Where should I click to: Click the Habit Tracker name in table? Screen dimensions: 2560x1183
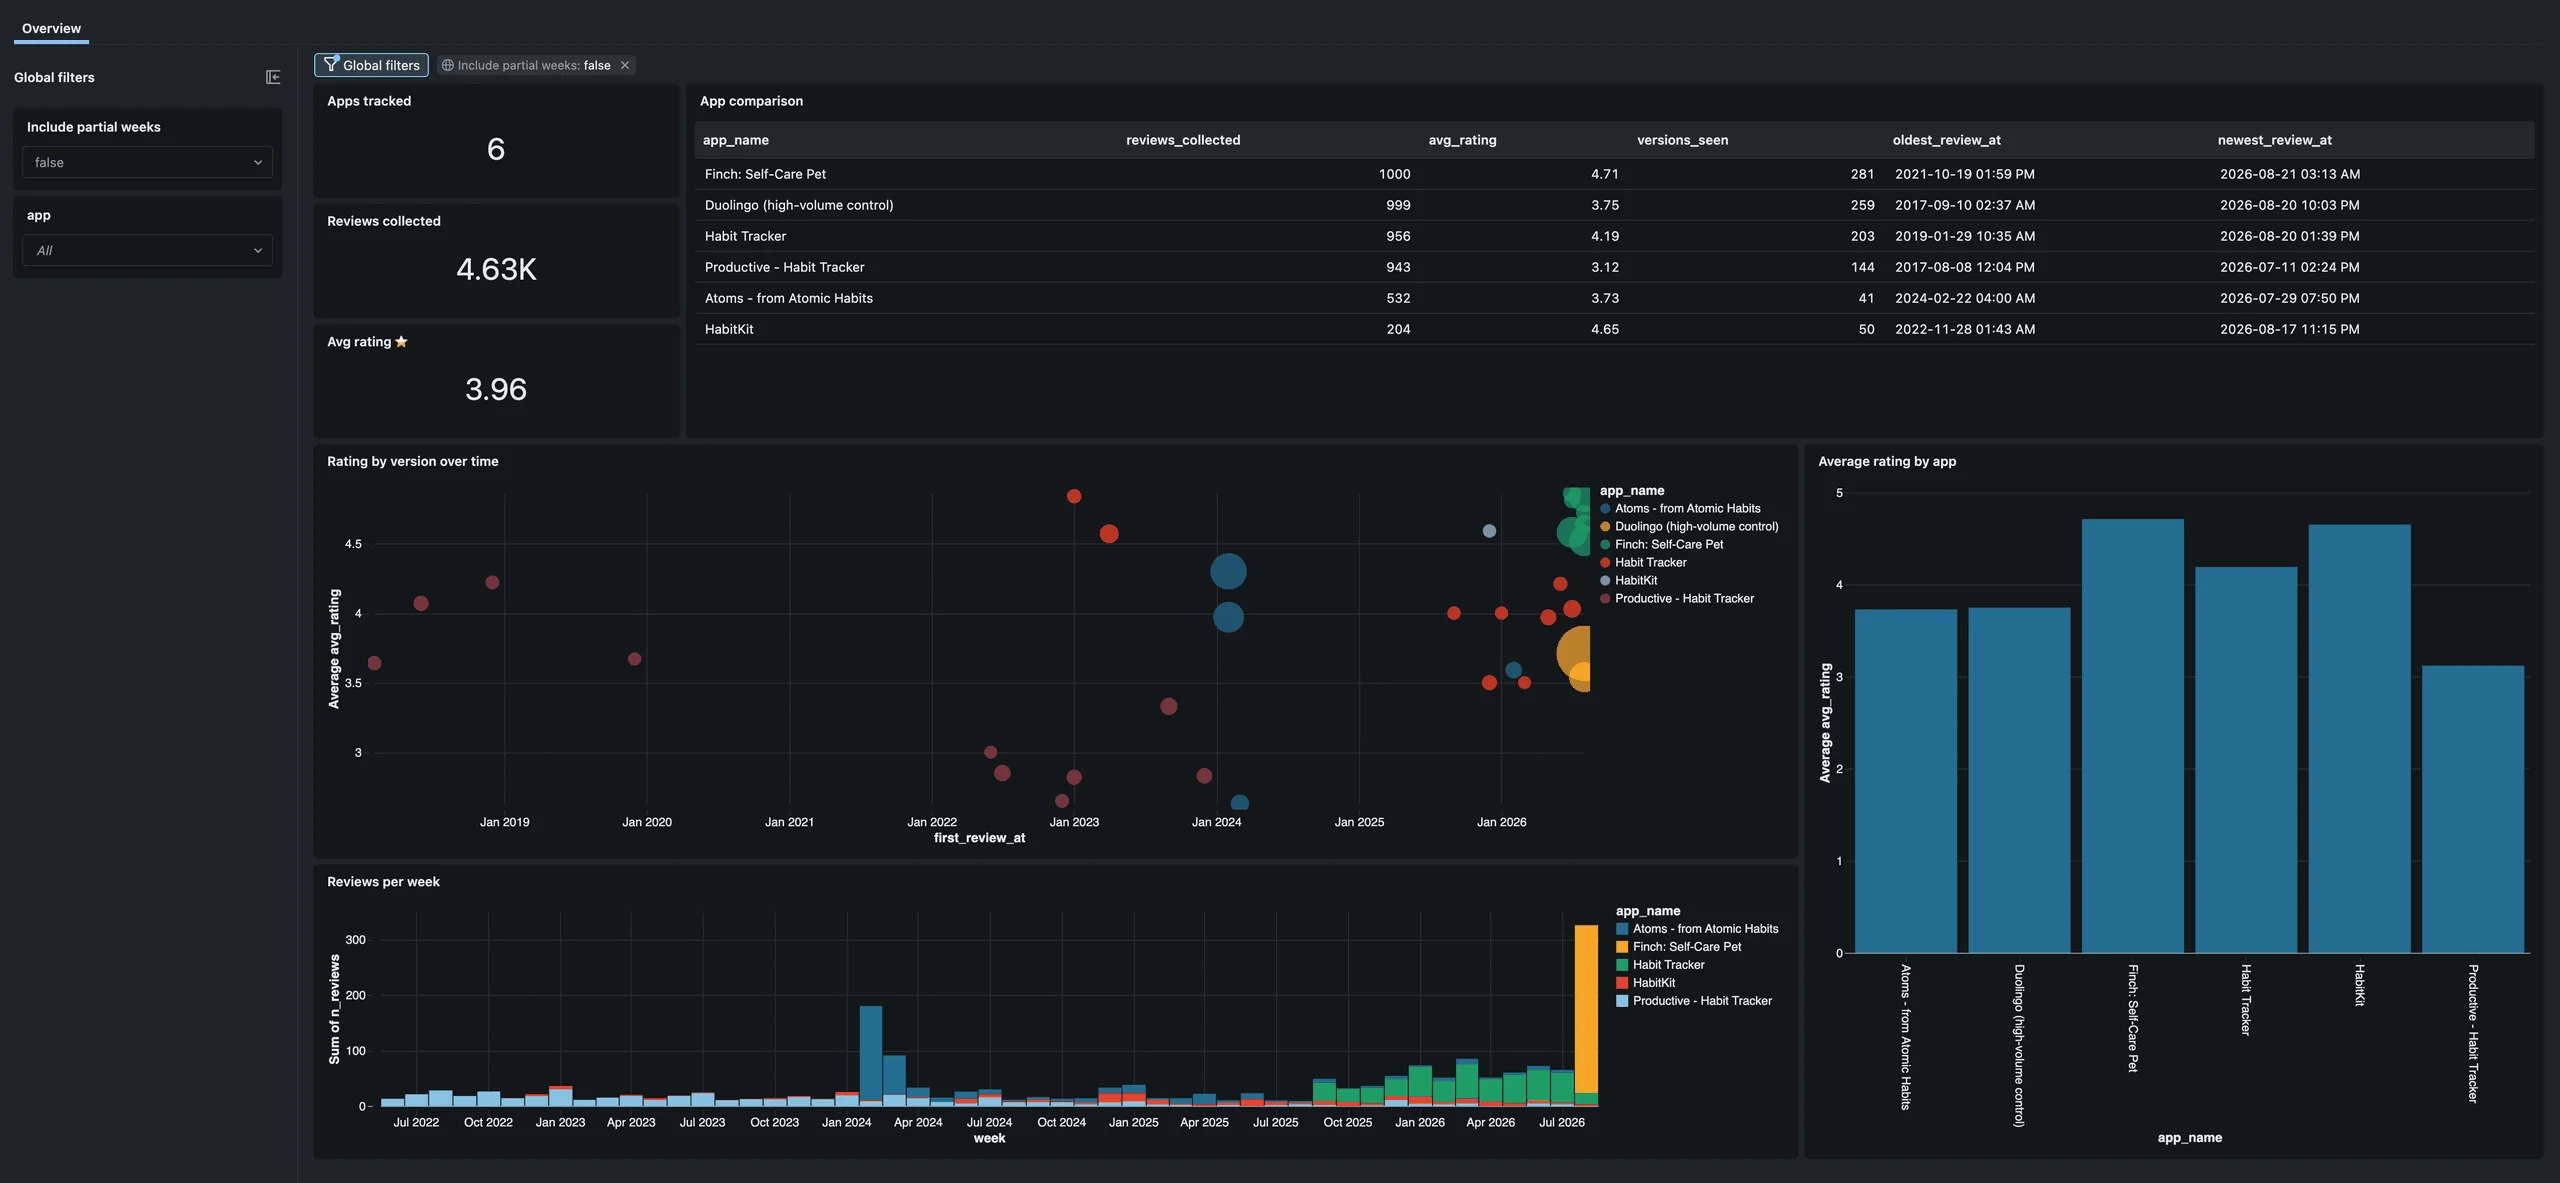[x=745, y=236]
